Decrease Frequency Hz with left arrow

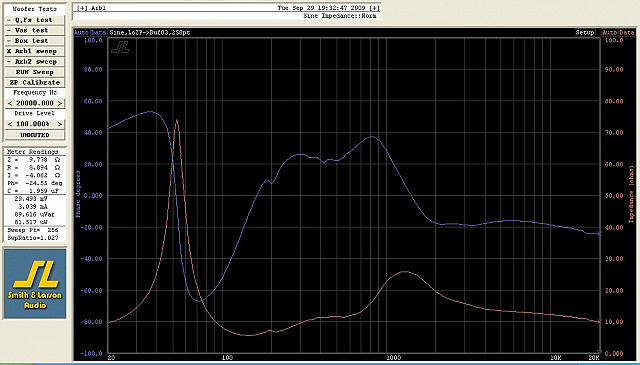(x=10, y=103)
